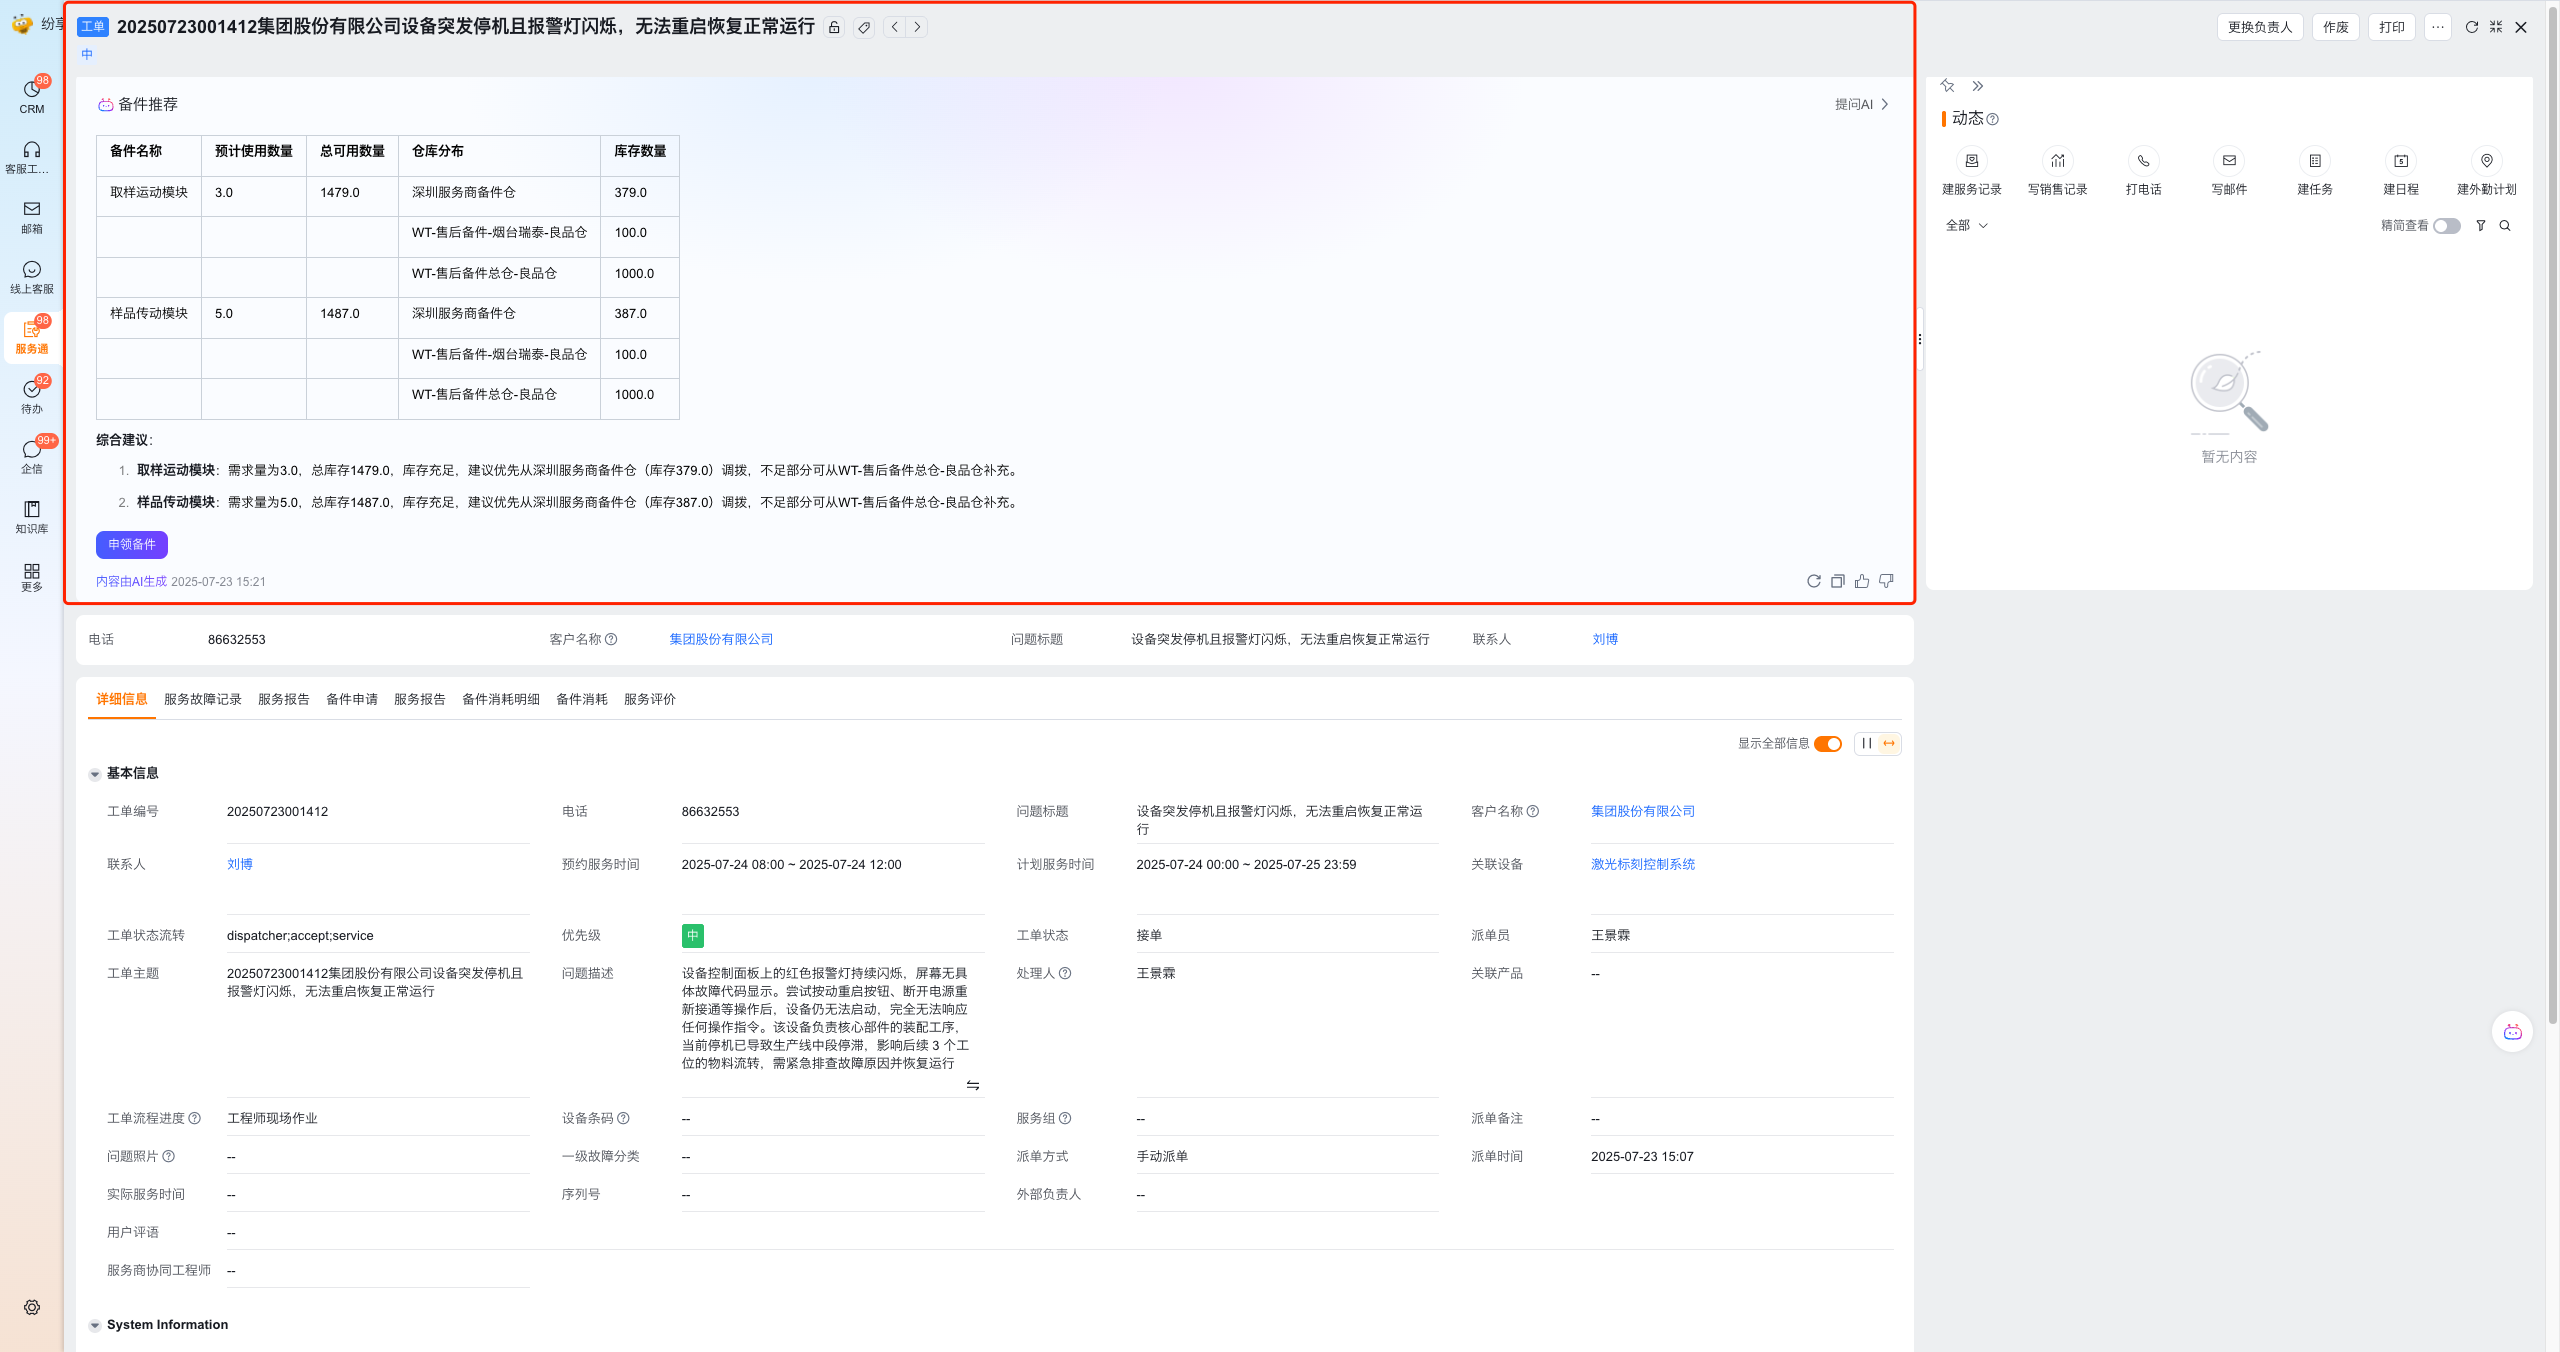Image resolution: width=2560 pixels, height=1352 pixels.
Task: Click the right-side vertical scrollbar
Action: tap(2552, 500)
